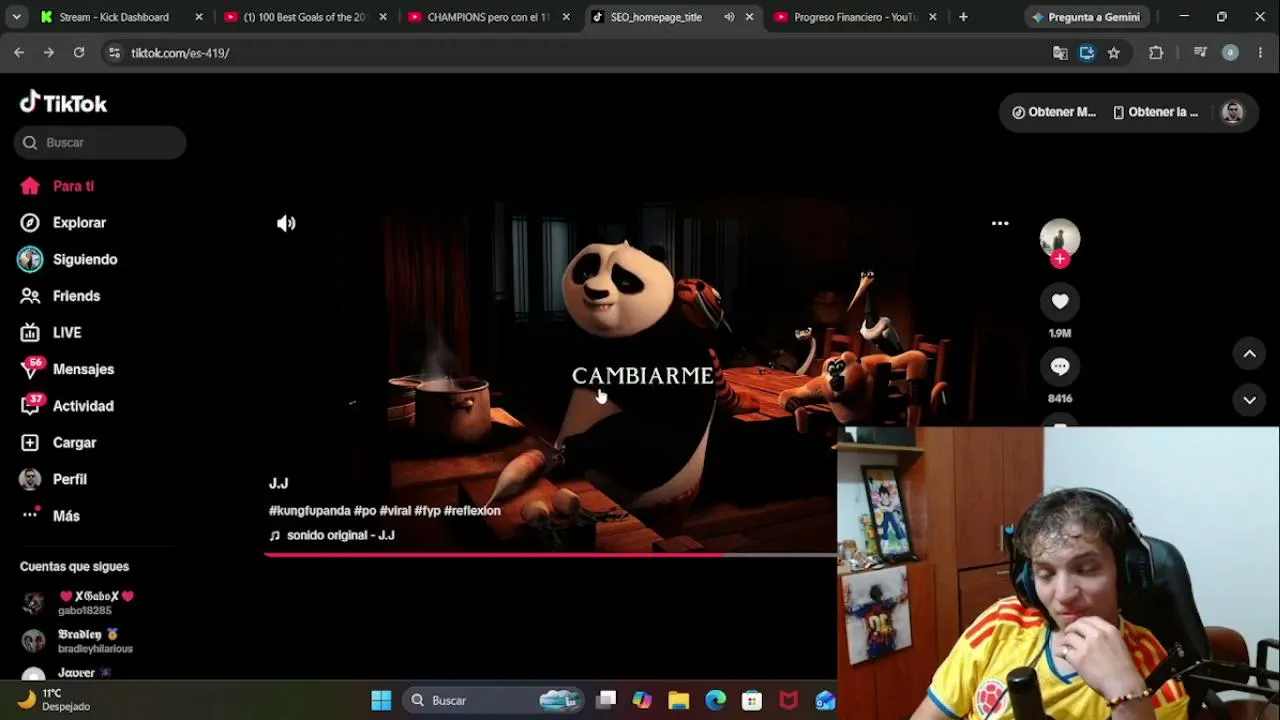Go back in the browser

pos(19,53)
